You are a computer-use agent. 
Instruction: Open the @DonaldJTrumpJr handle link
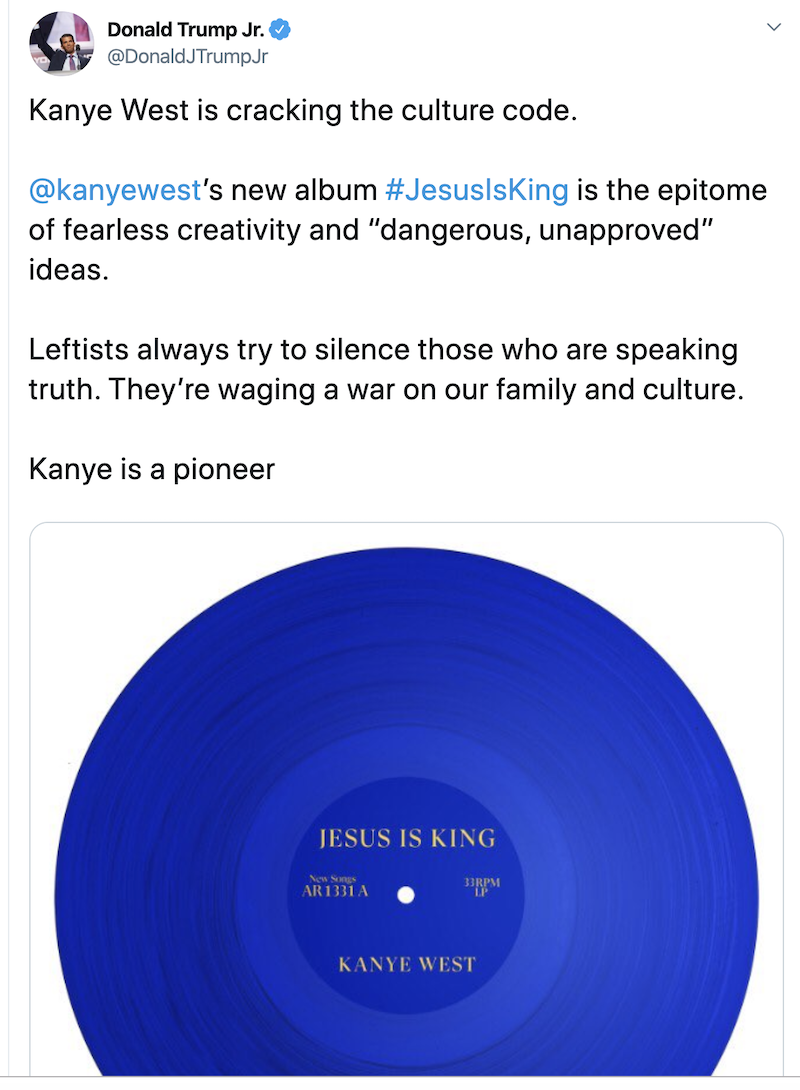[187, 57]
